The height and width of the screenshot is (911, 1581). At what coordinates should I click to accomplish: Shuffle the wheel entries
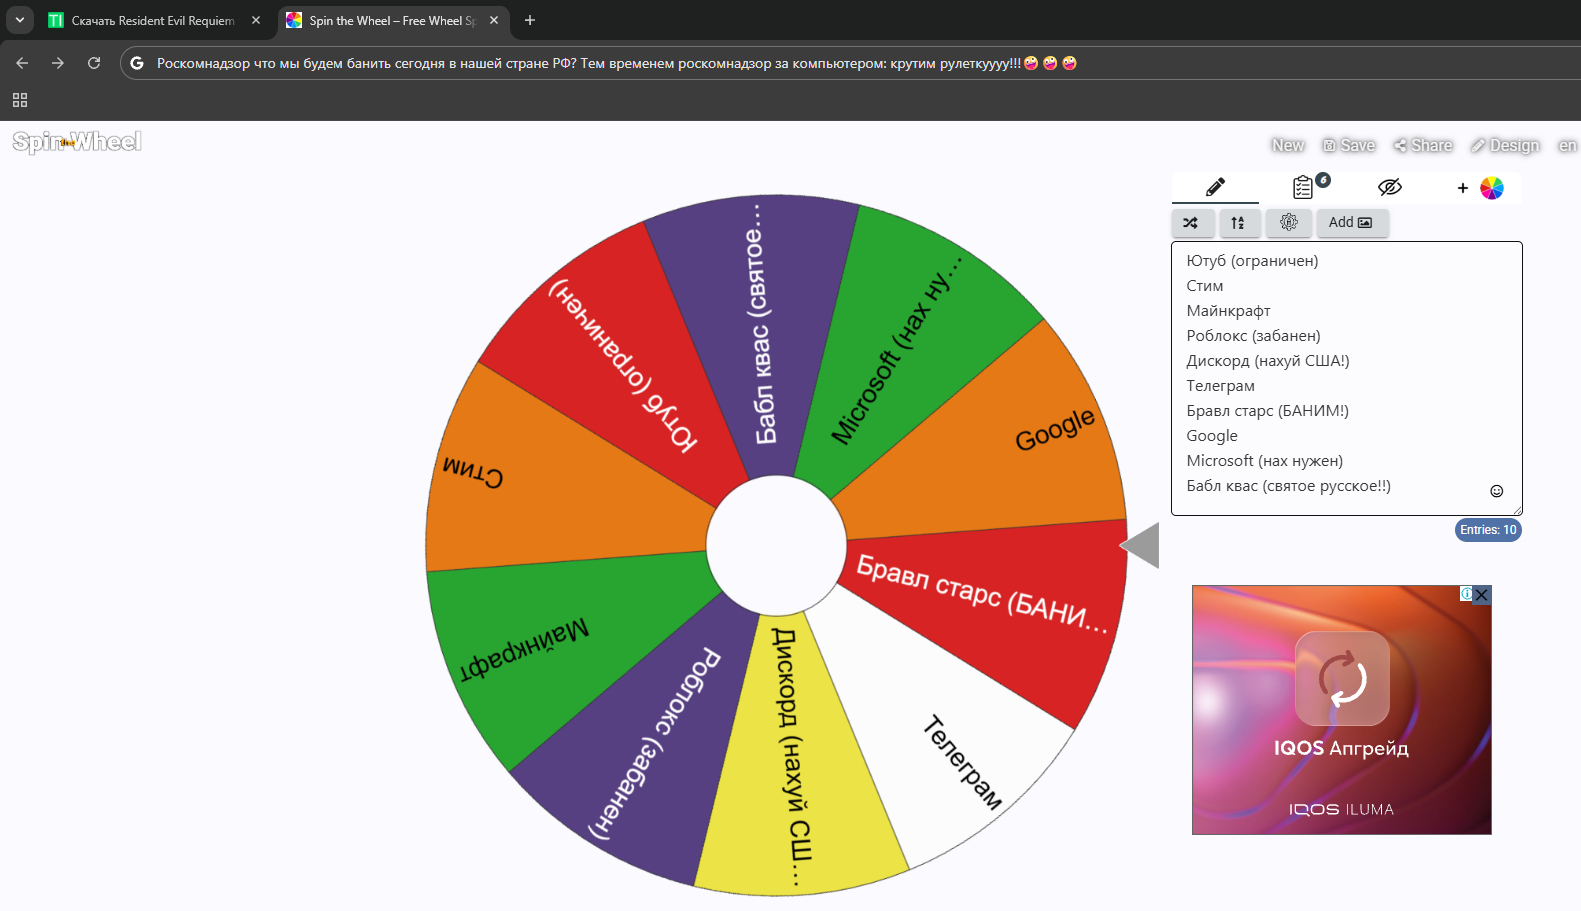coord(1191,223)
